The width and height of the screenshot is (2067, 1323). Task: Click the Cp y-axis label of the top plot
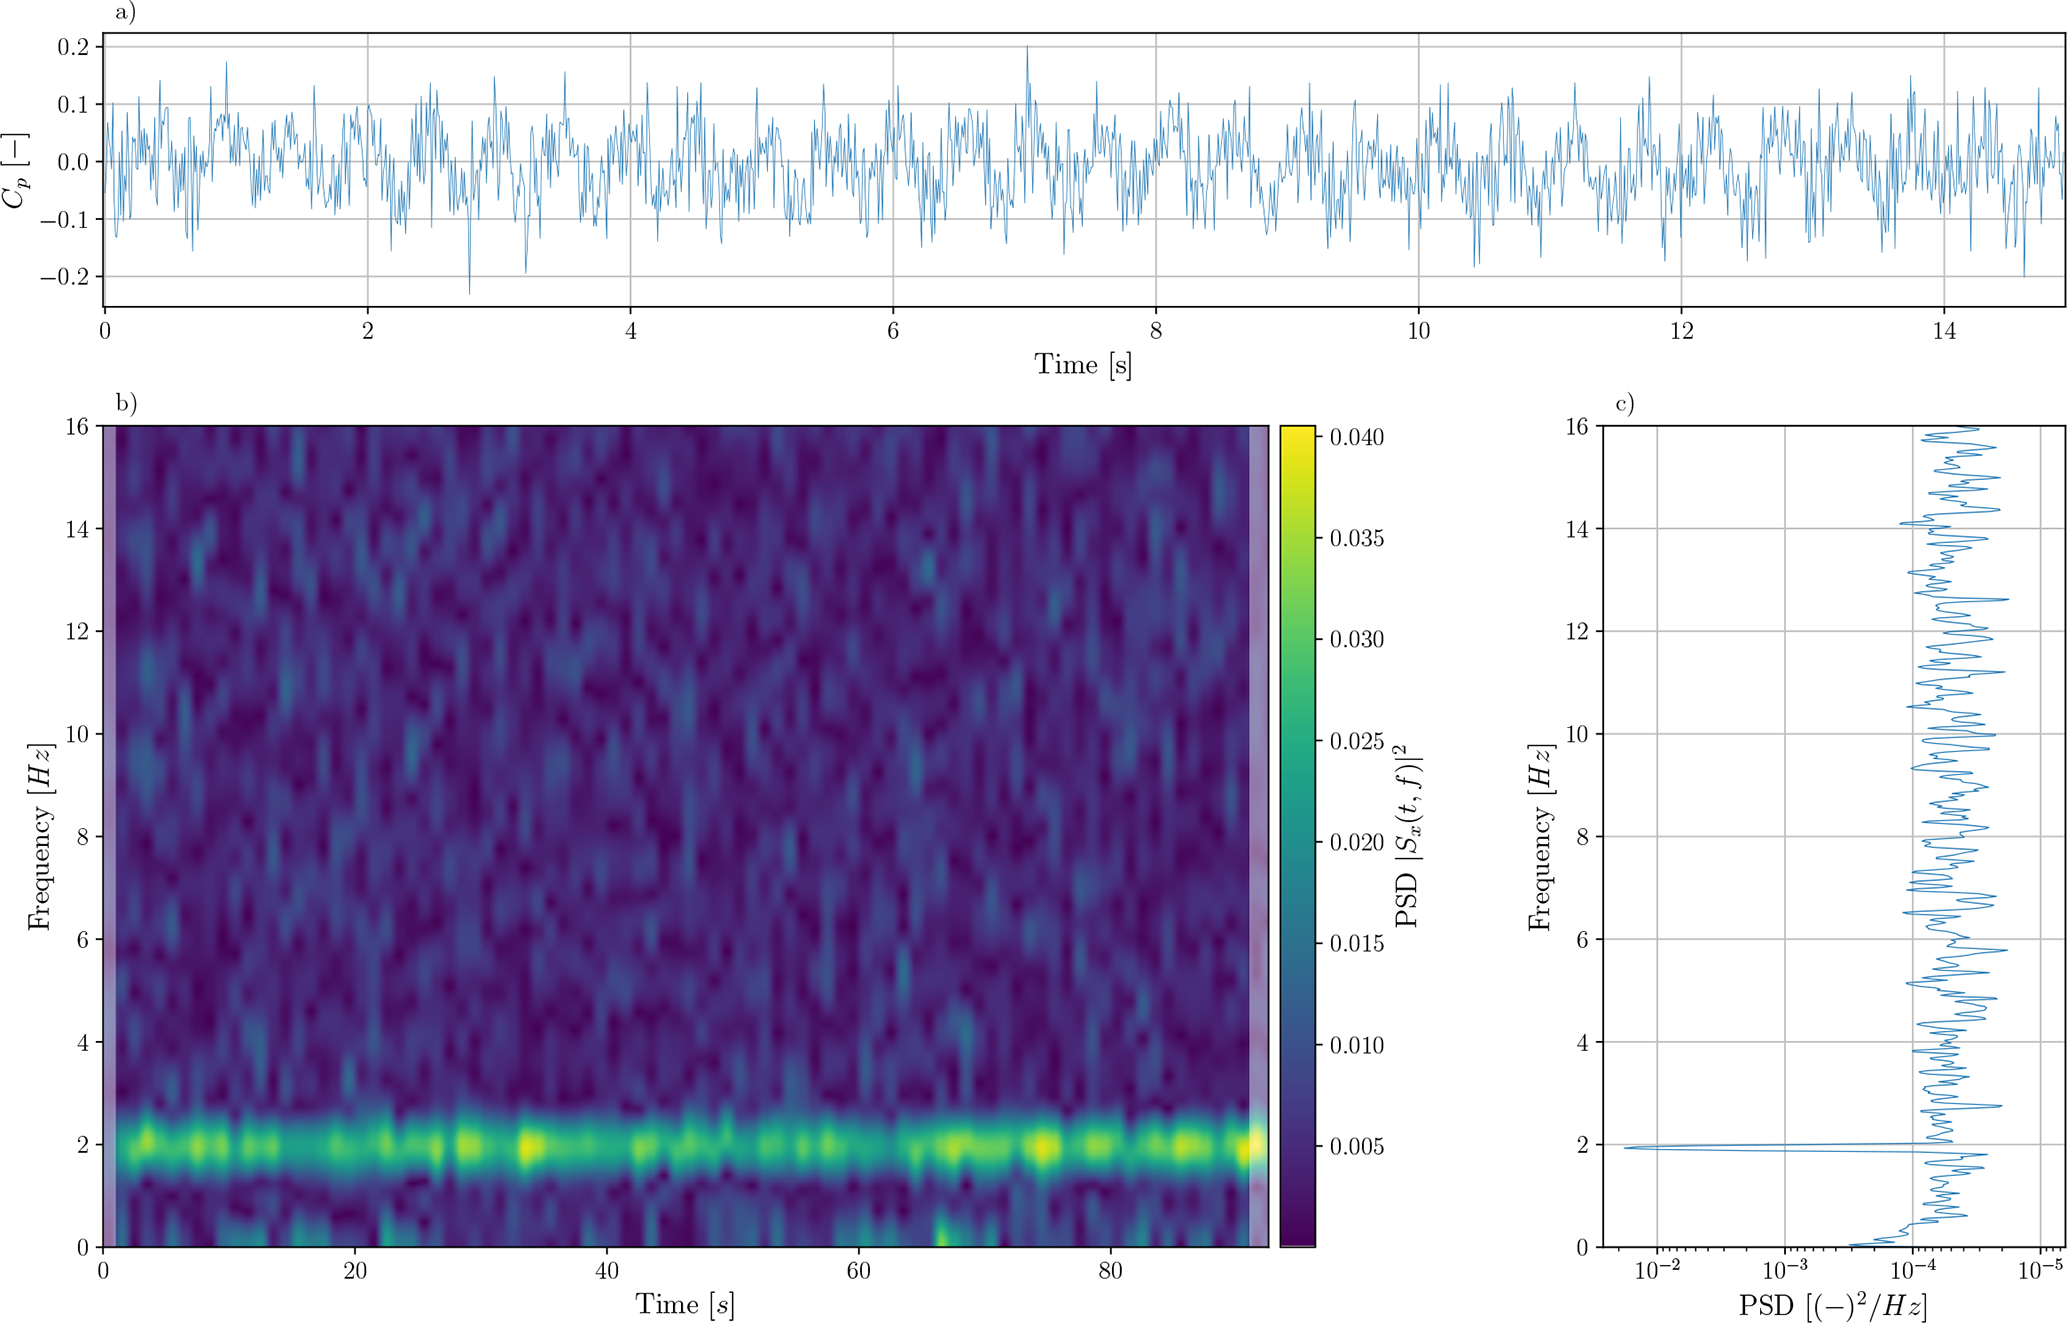click(16, 170)
